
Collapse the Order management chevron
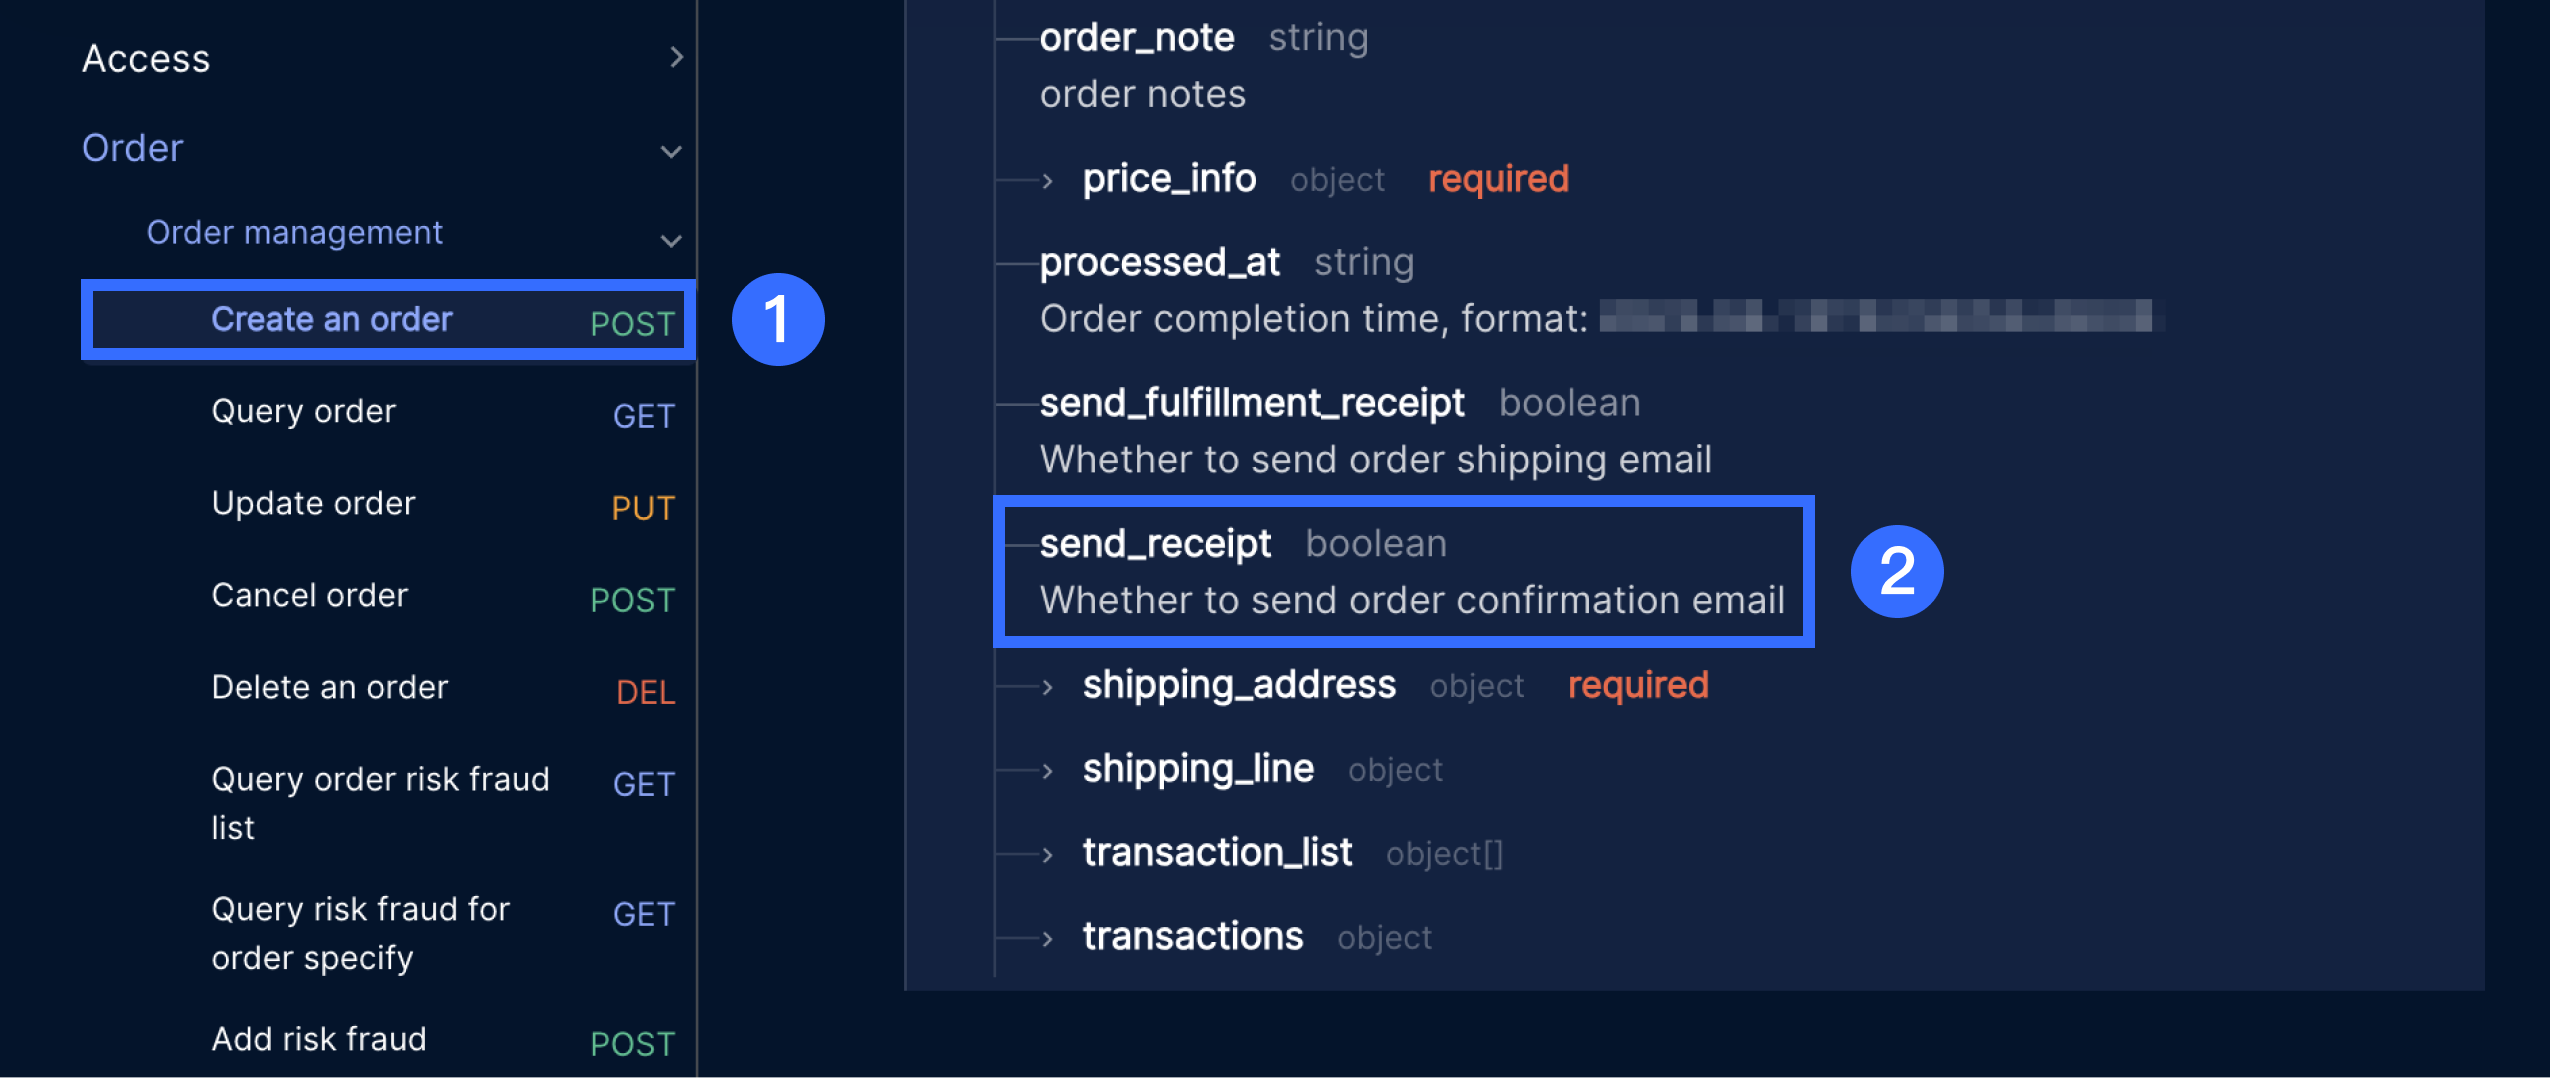[x=671, y=240]
